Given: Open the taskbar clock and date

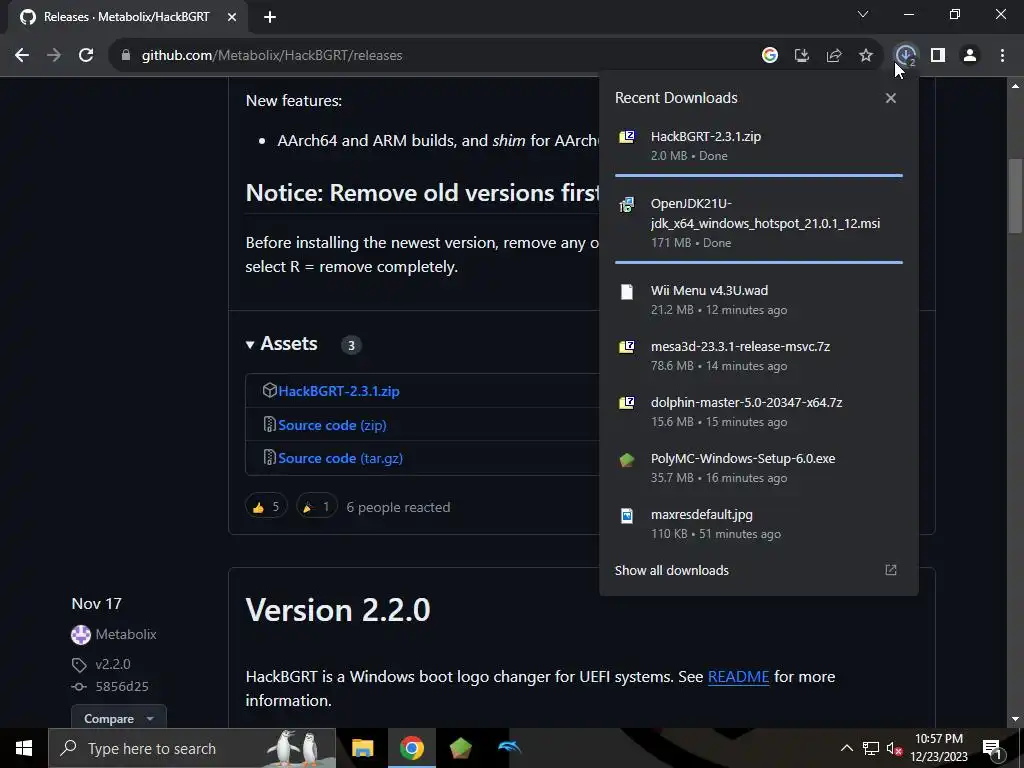Looking at the screenshot, I should (x=939, y=748).
